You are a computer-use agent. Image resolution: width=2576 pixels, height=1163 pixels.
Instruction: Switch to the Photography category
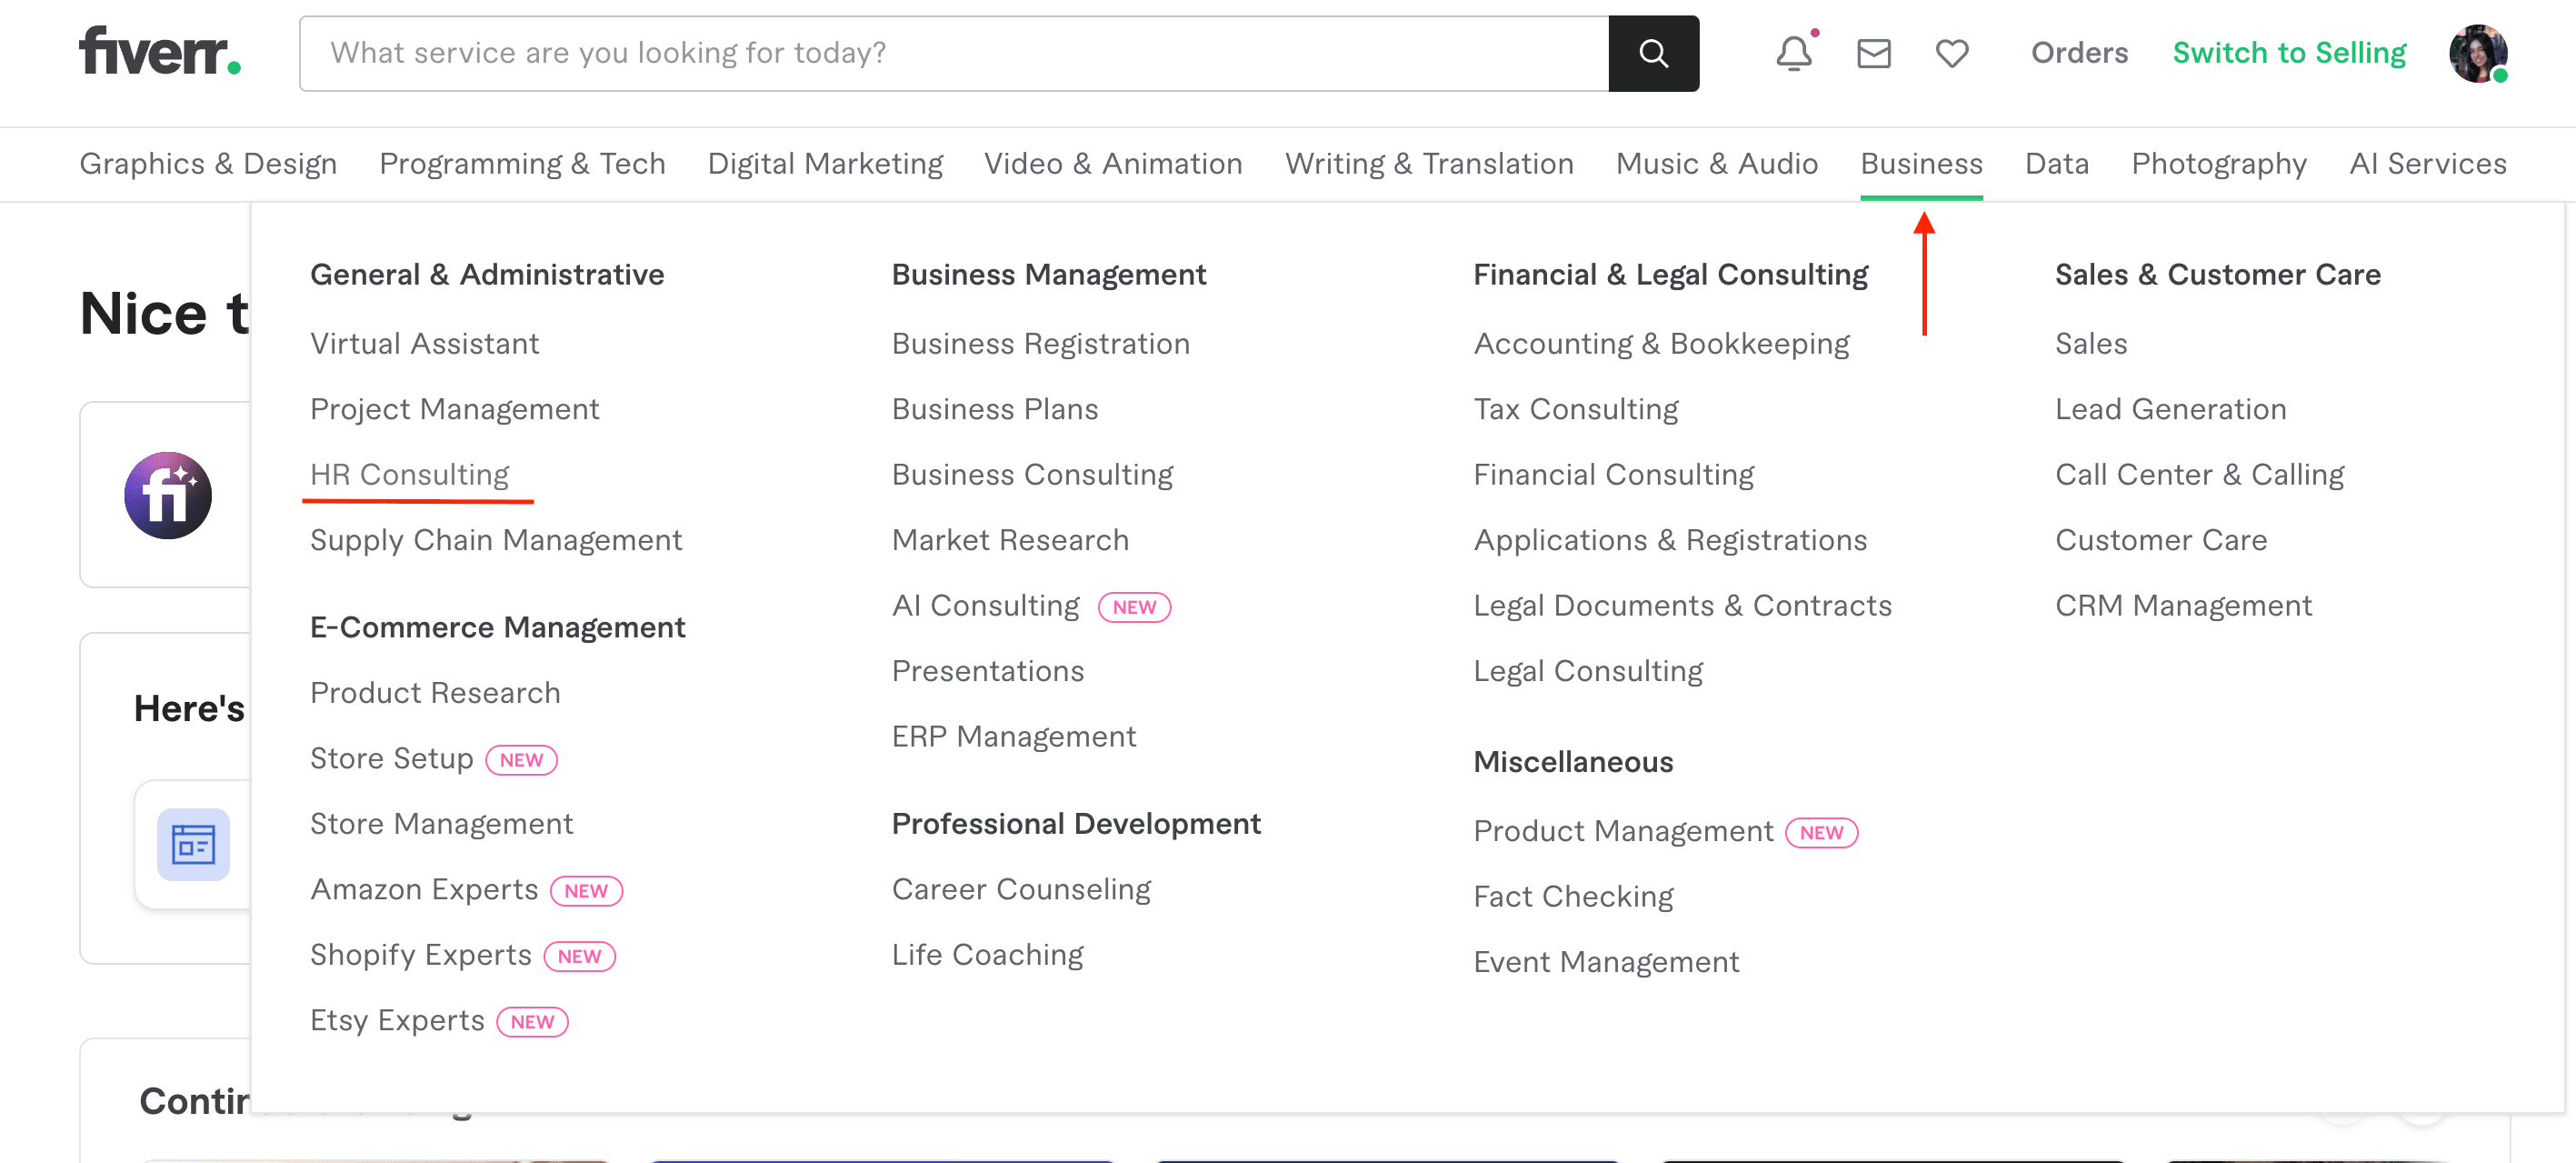(x=2219, y=163)
